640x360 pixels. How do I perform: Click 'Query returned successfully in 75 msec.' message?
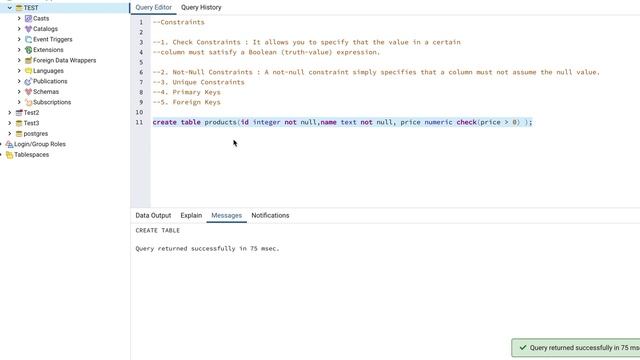click(207, 248)
